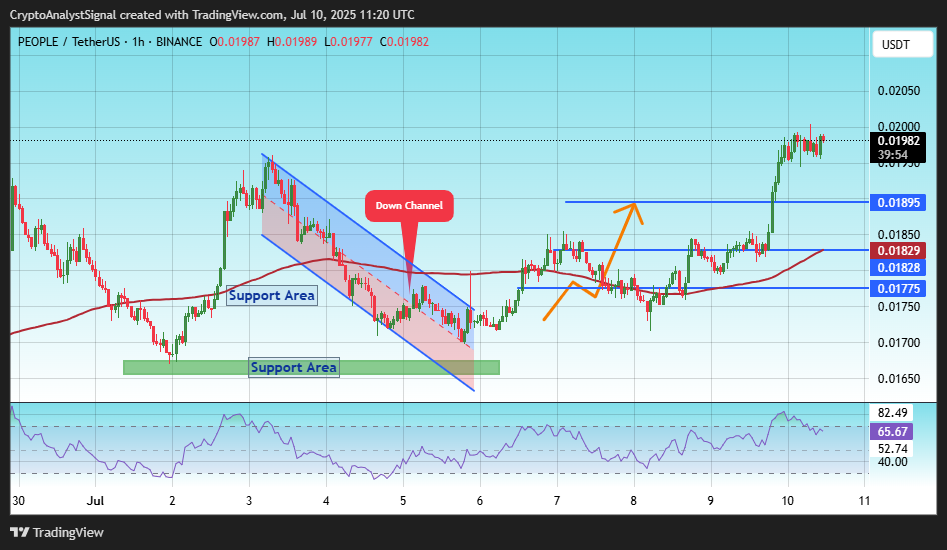
Task: Click the date 9 on time axis
Action: click(711, 500)
